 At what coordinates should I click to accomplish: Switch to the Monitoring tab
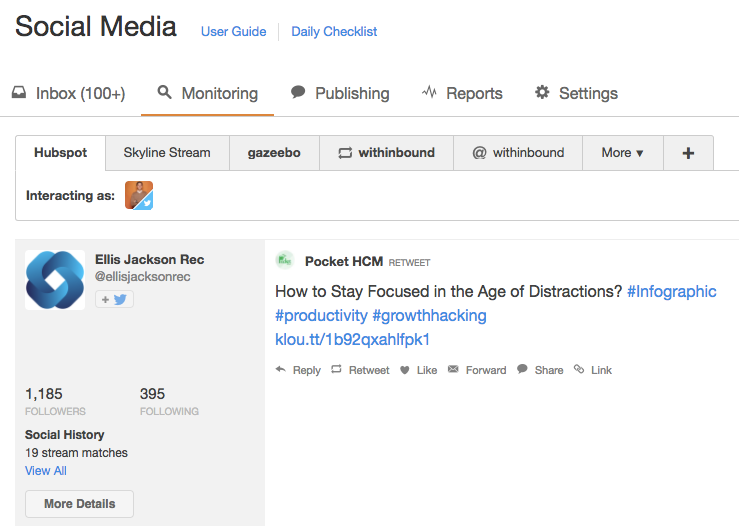point(207,93)
